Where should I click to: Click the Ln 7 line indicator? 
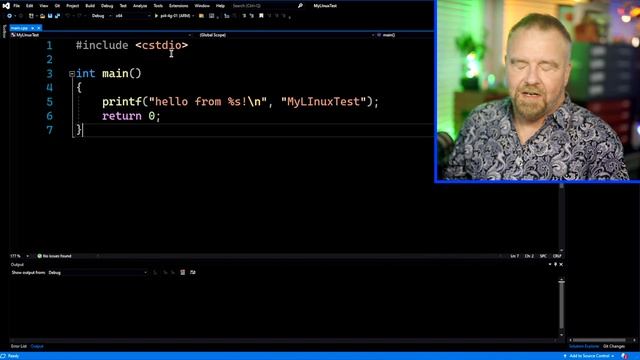tap(515, 256)
